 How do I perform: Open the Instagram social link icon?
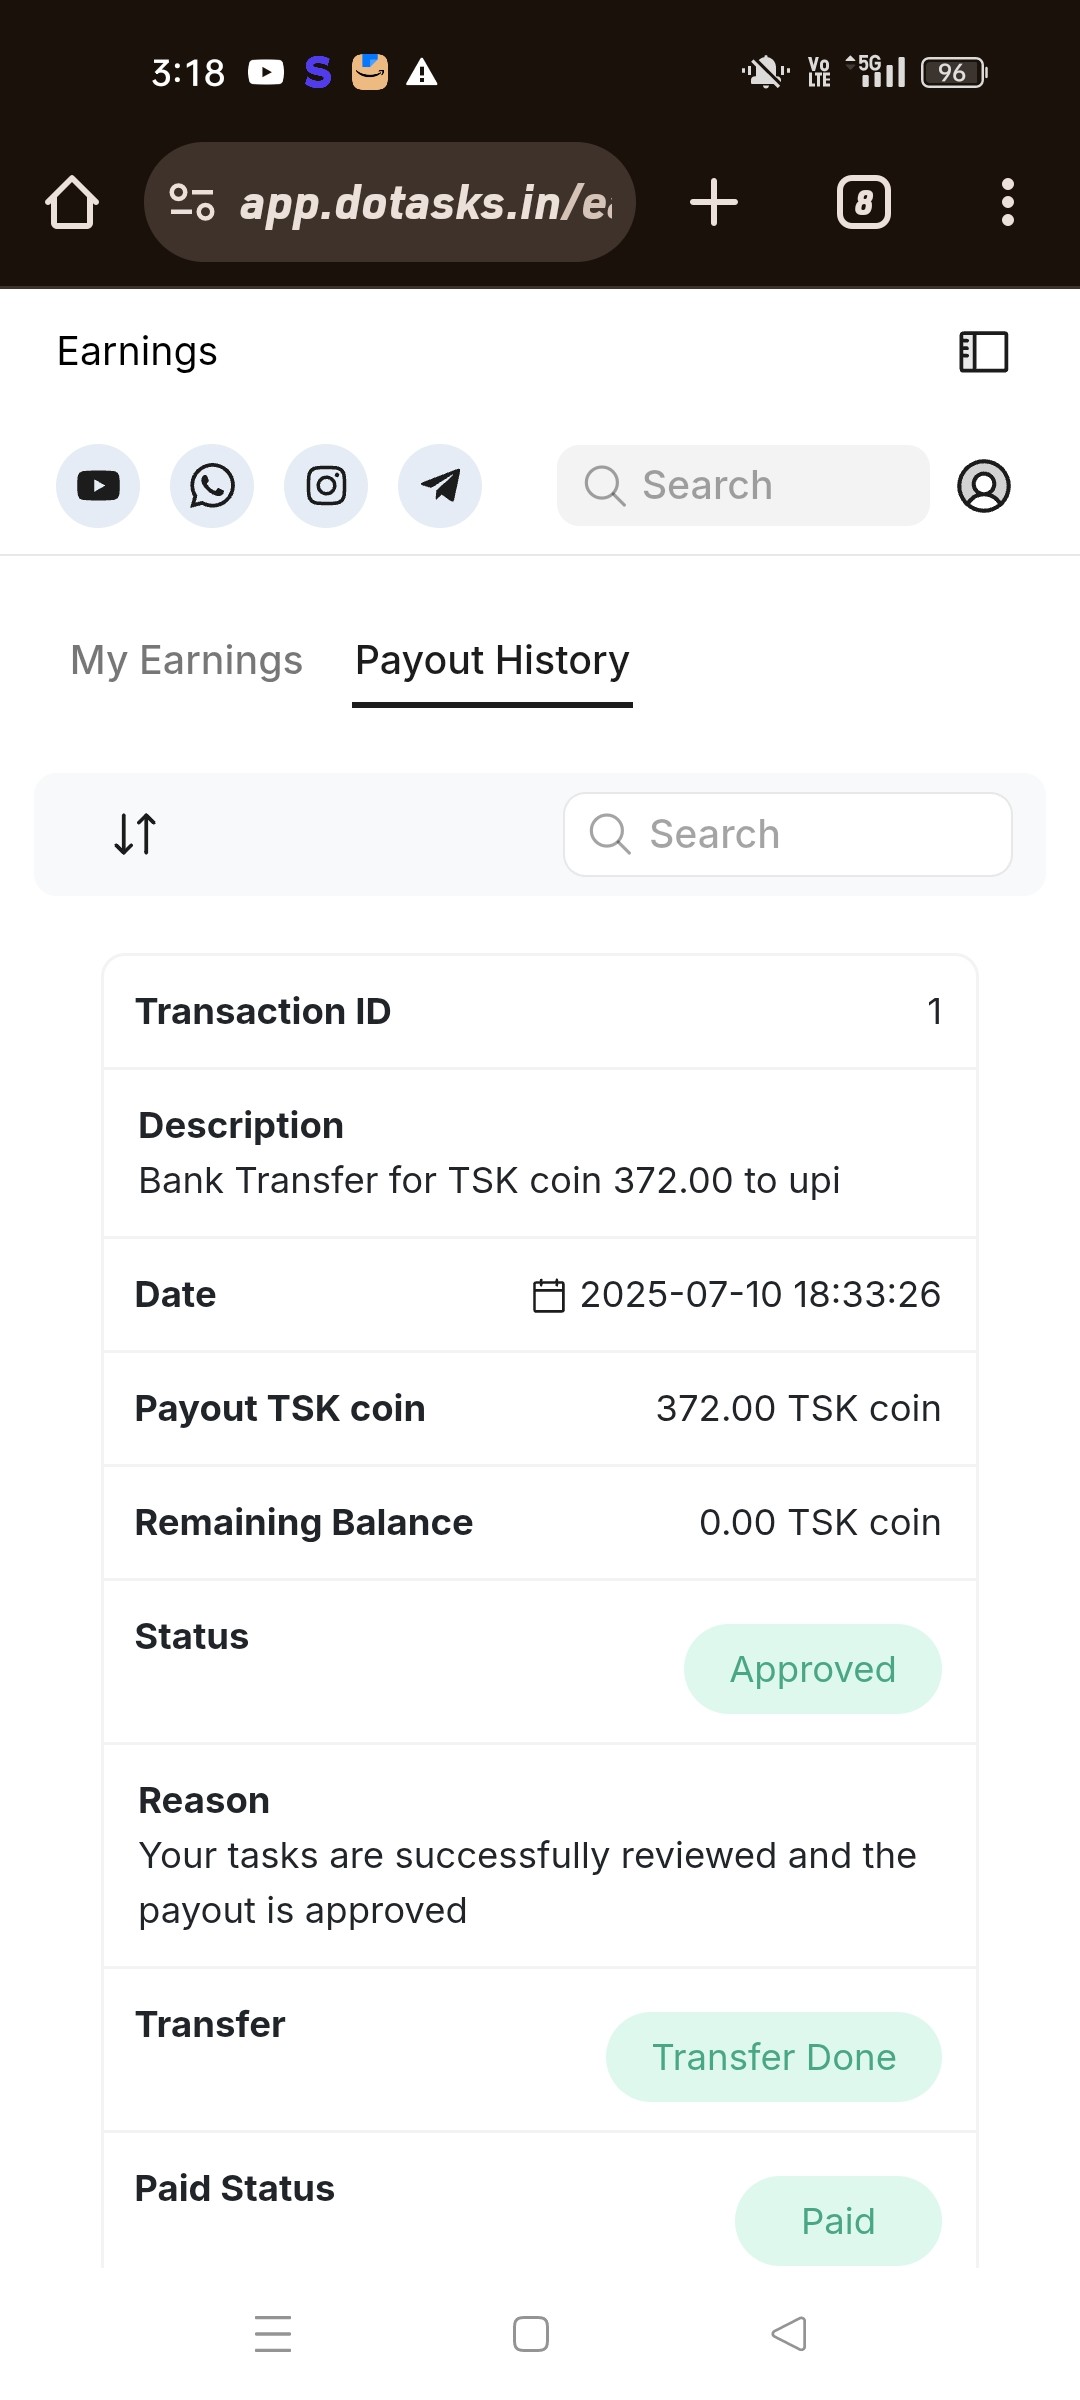[326, 486]
